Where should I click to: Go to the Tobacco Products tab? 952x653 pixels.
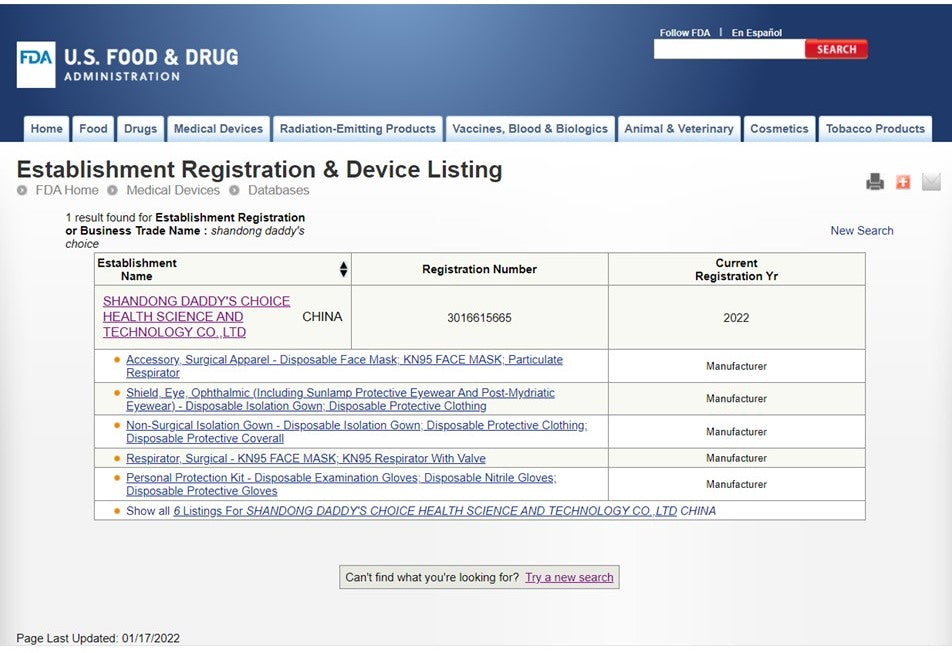click(x=875, y=129)
